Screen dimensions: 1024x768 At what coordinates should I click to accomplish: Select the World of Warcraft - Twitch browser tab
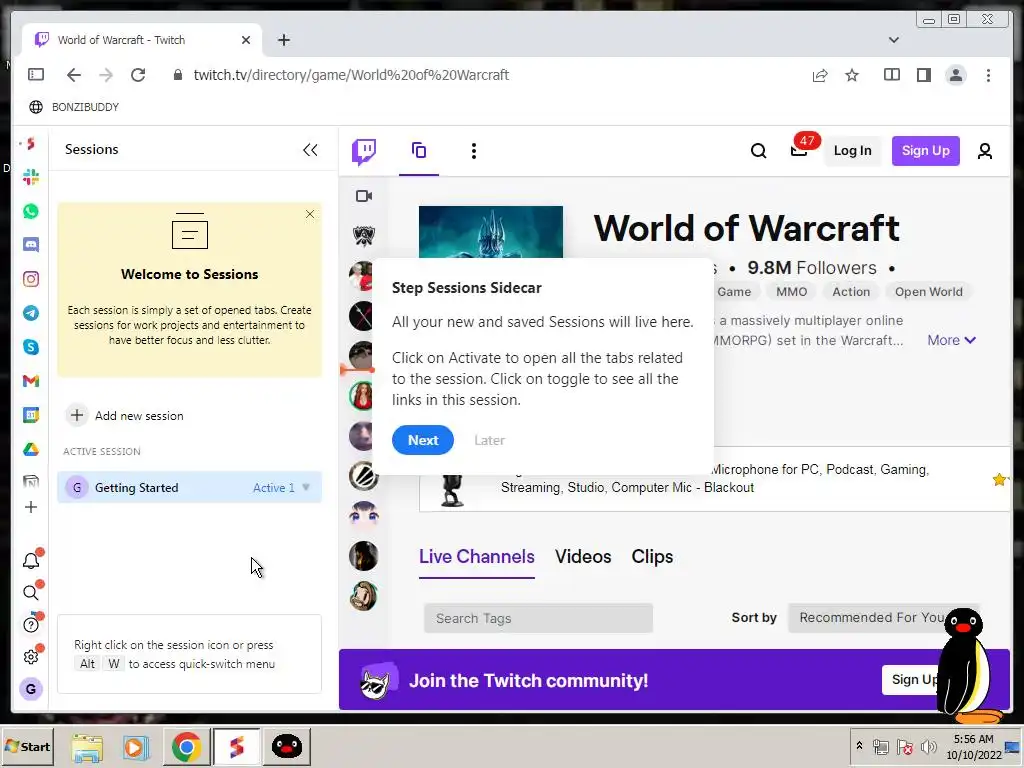[x=142, y=40]
